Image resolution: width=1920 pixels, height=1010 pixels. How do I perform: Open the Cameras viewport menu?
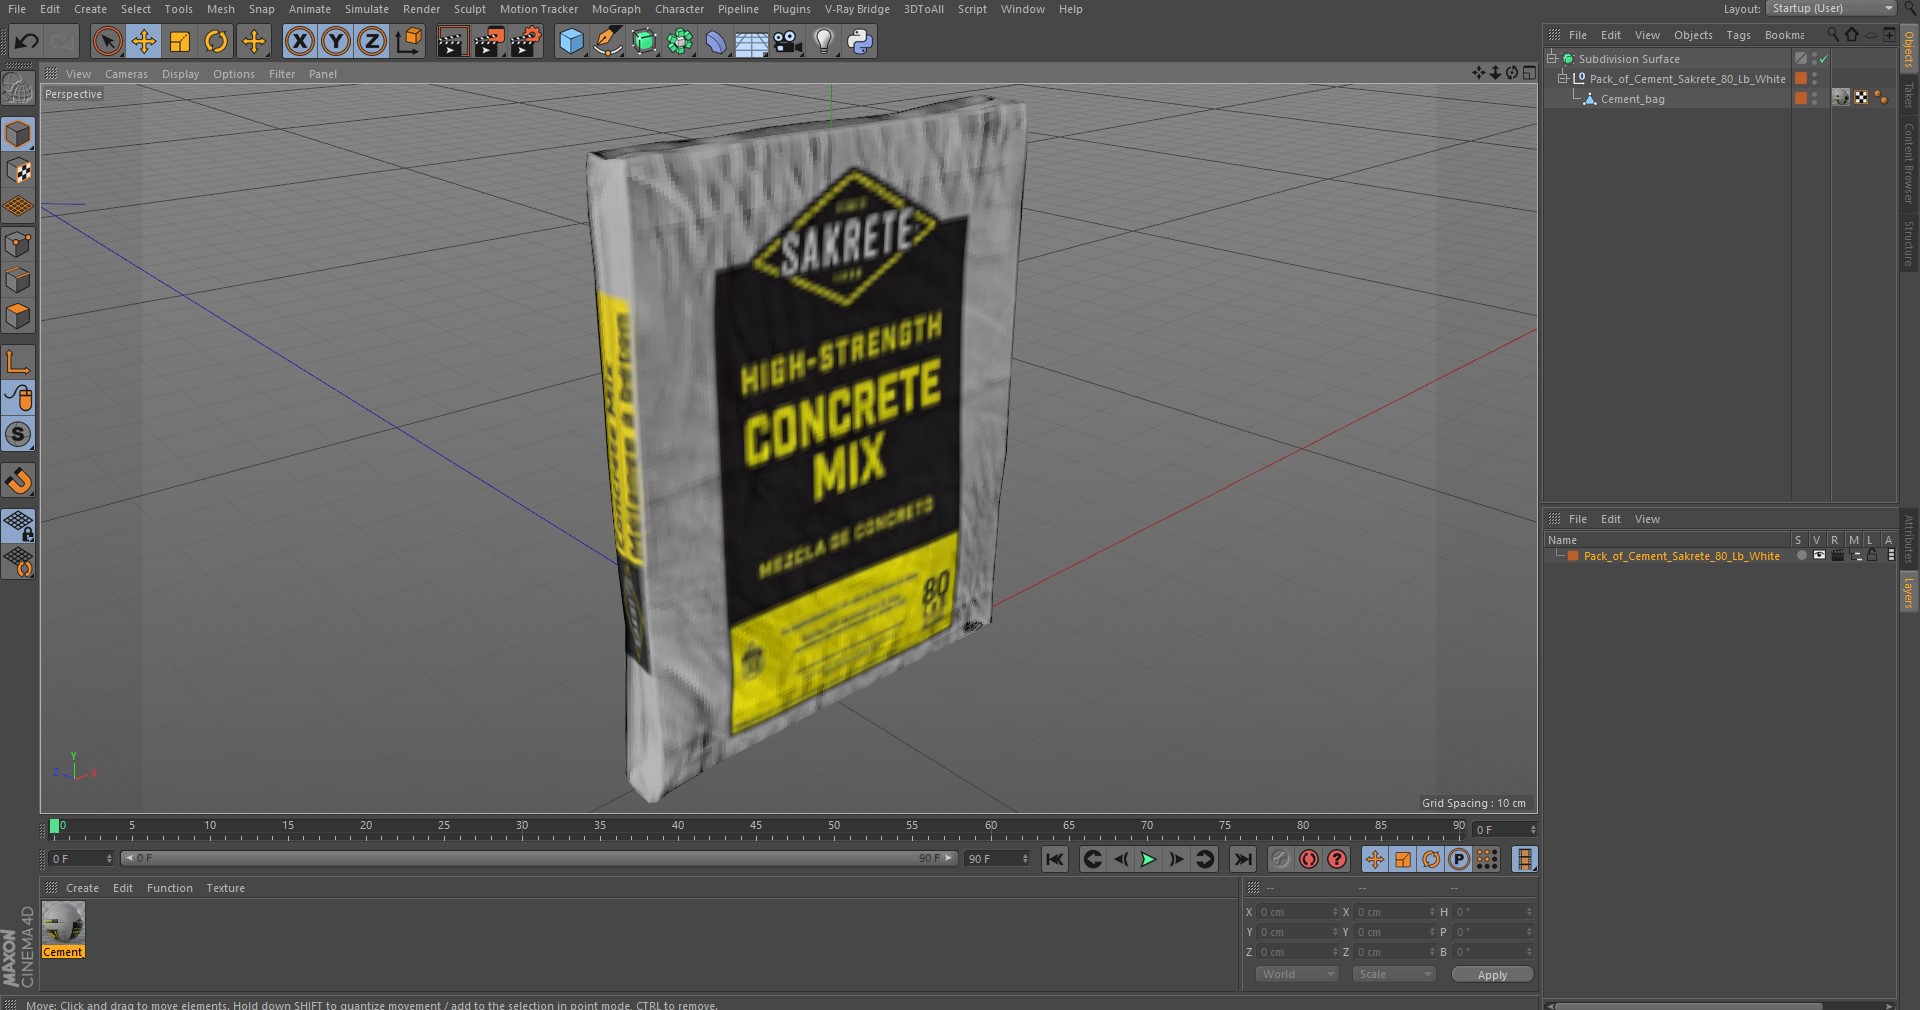(126, 74)
